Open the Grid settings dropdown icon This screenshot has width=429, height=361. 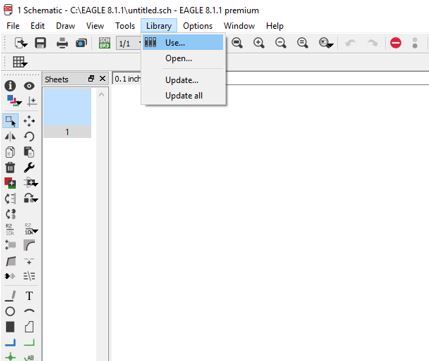[20, 62]
